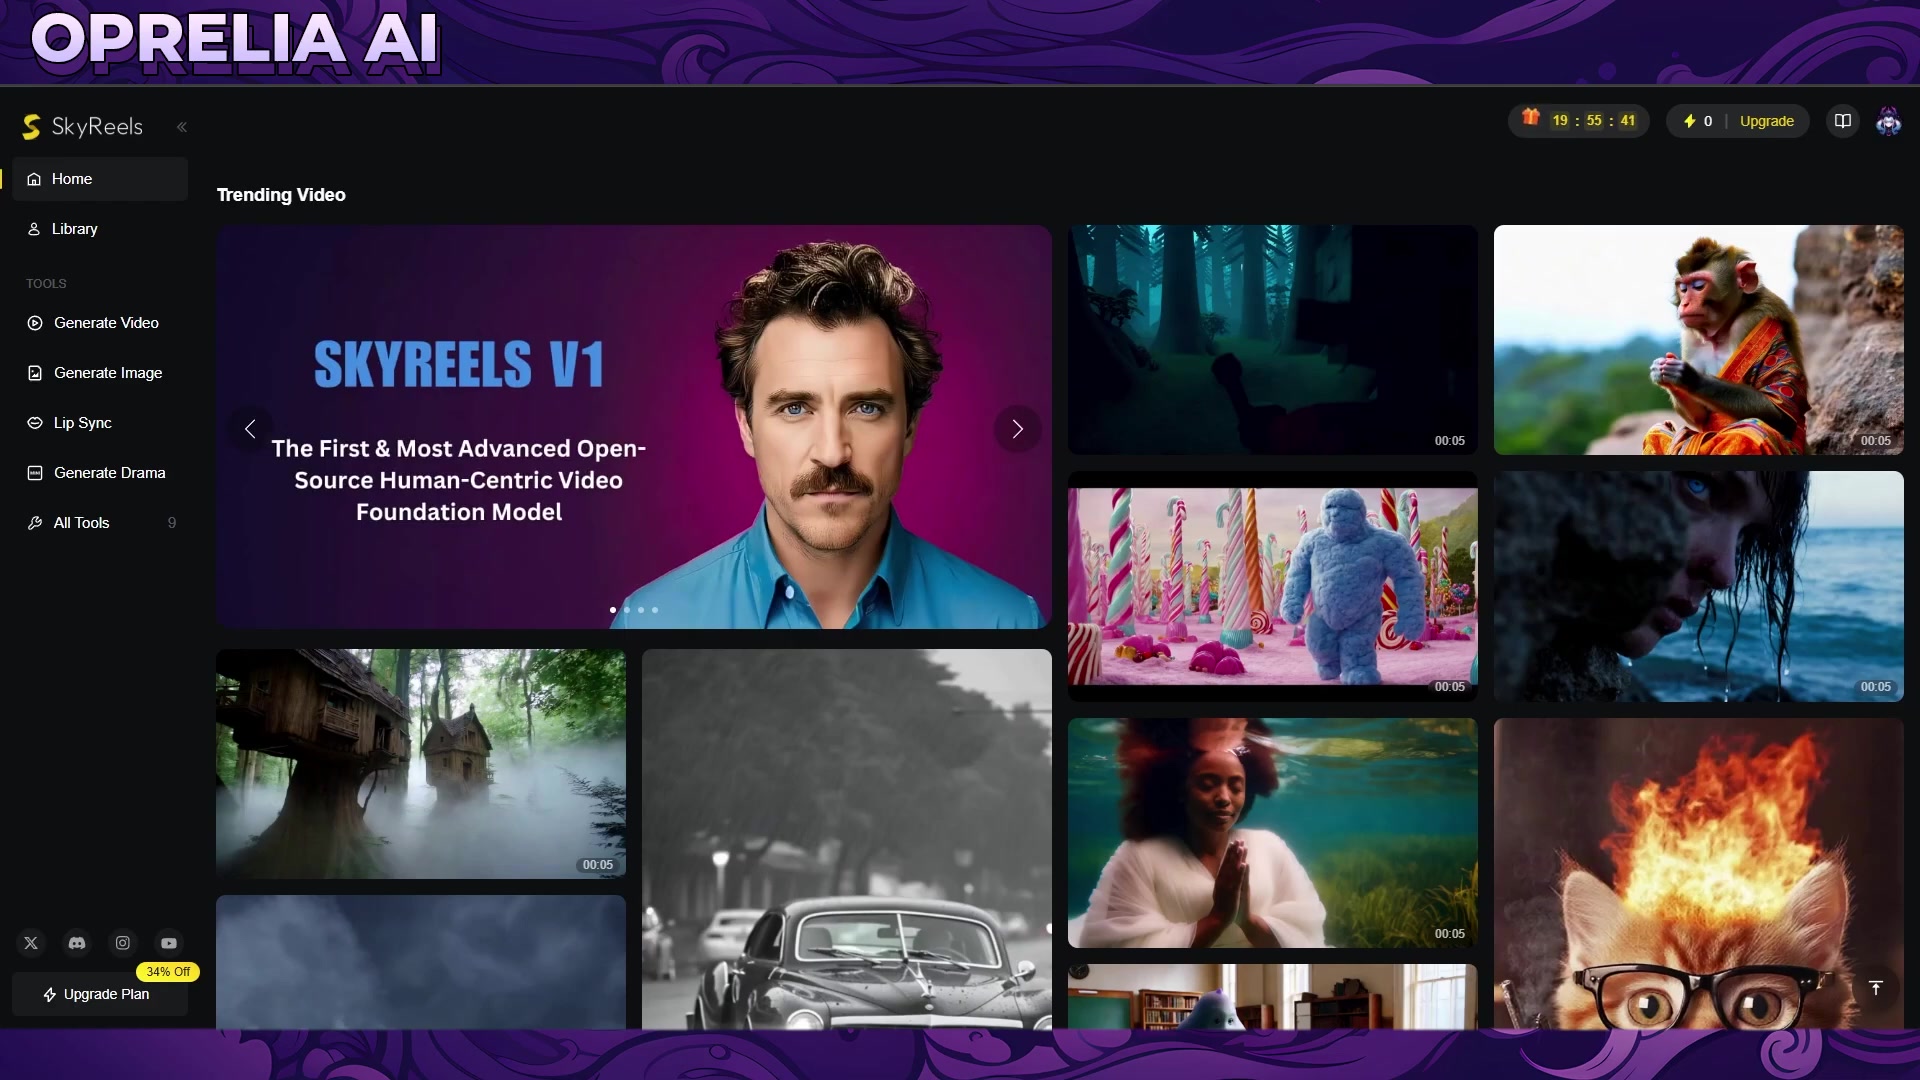This screenshot has height=1080, width=1920.
Task: Click the SkyReels logo
Action: 82,126
